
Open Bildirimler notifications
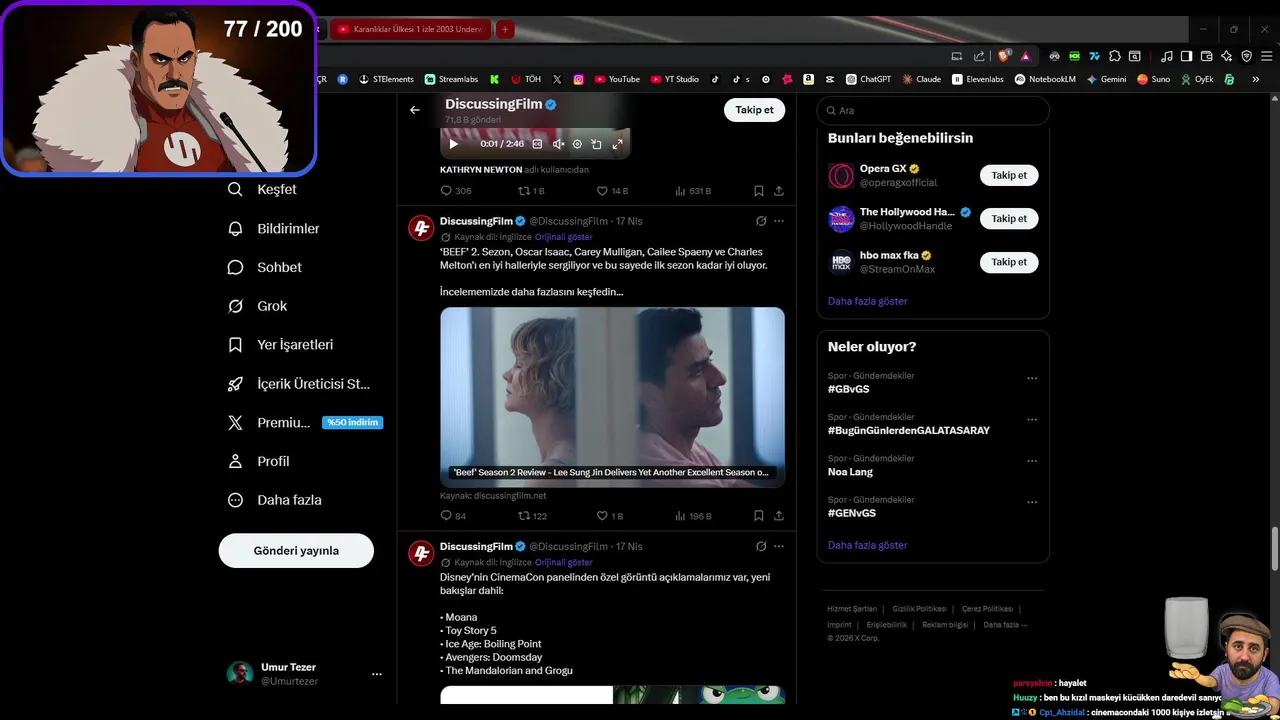[x=274, y=228]
